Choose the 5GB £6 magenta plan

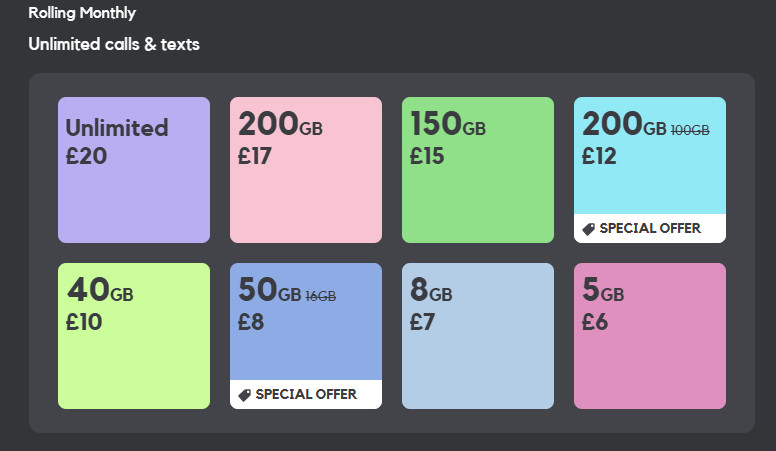(650, 336)
